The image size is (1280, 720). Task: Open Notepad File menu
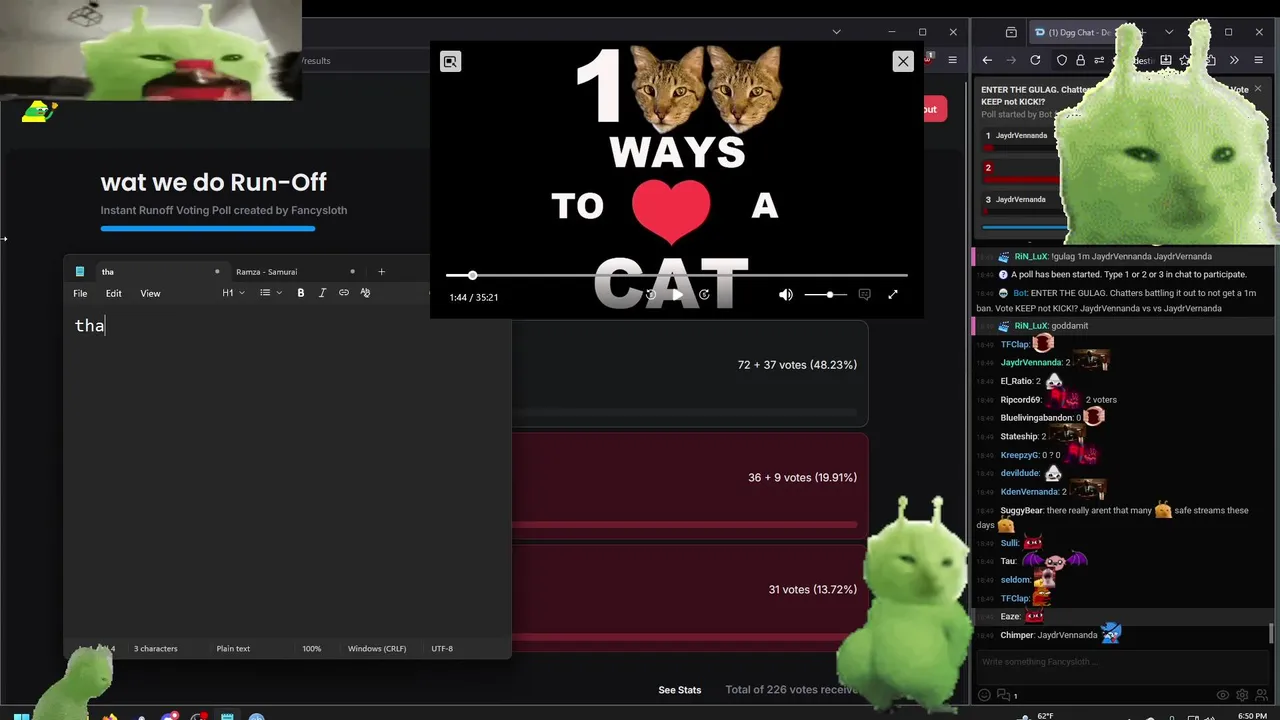(80, 293)
